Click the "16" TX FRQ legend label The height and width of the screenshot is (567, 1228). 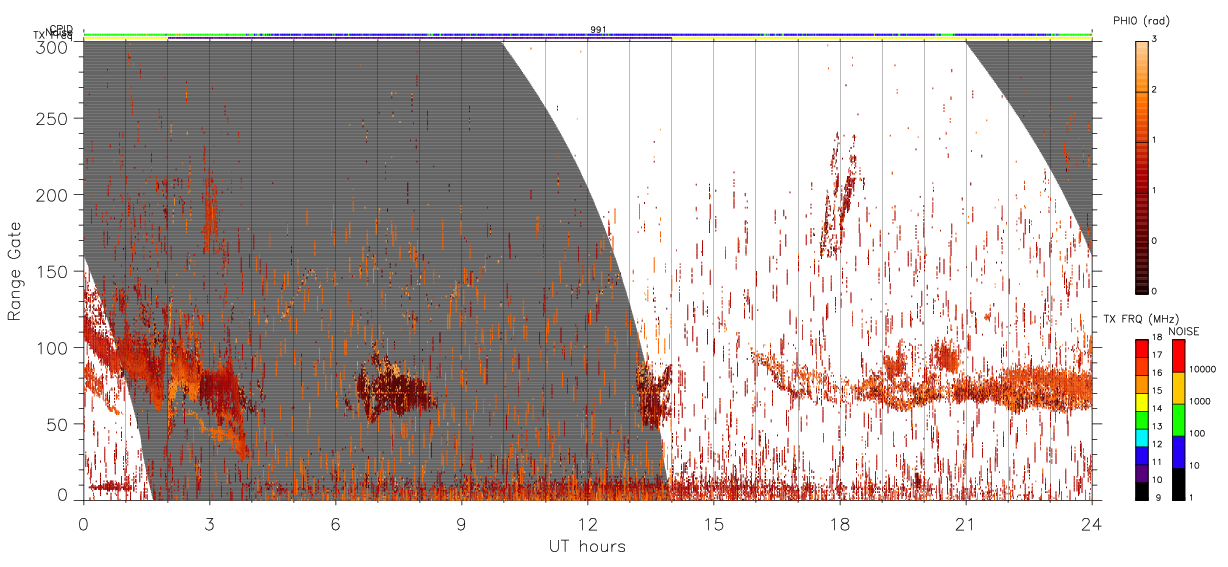(1156, 373)
